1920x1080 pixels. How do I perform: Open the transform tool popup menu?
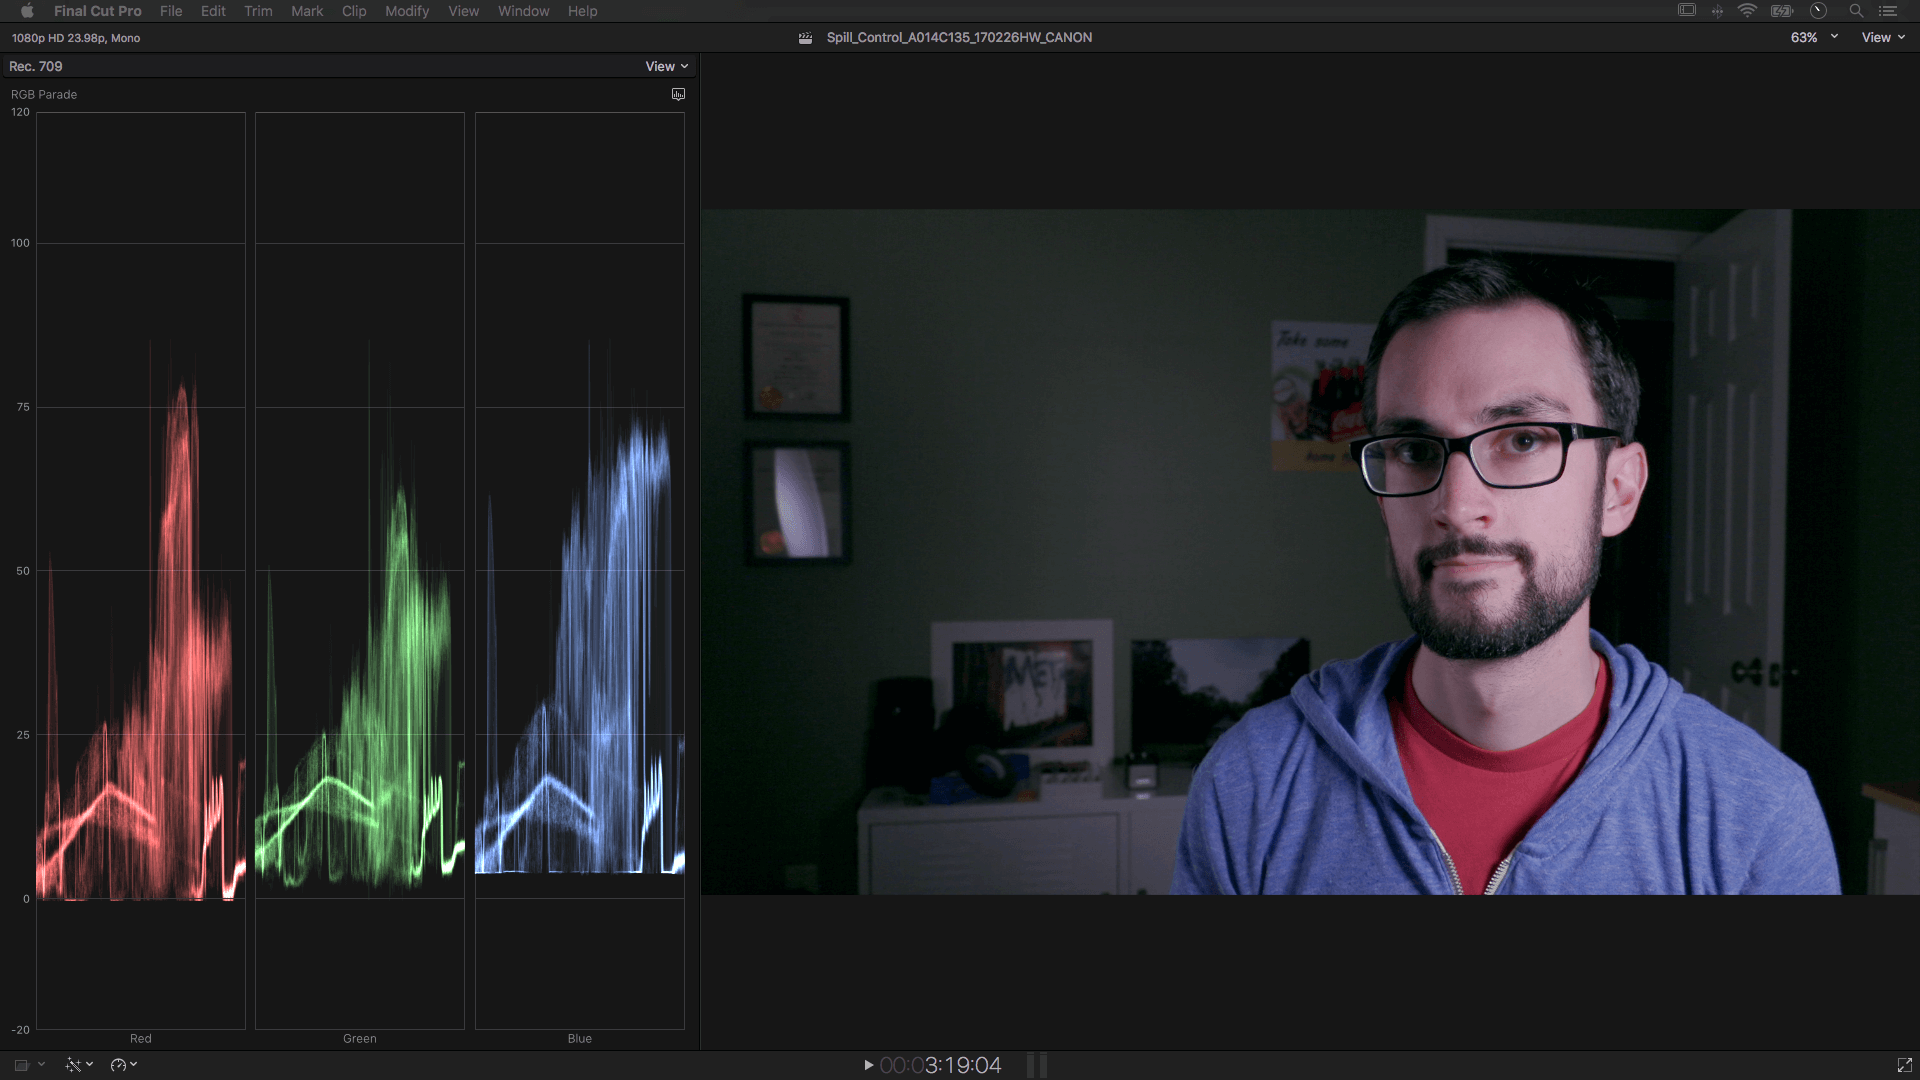[x=28, y=1065]
